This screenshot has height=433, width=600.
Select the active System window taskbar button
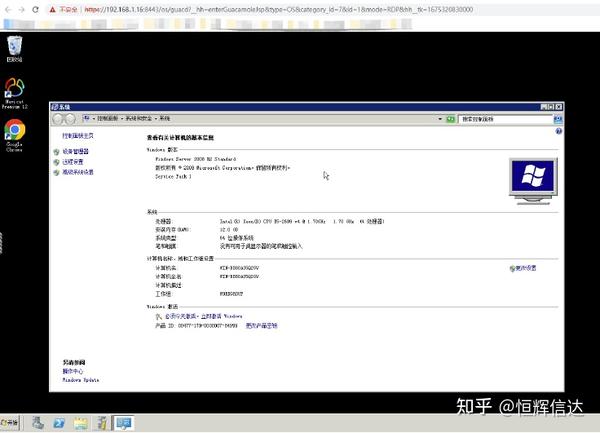(124, 423)
